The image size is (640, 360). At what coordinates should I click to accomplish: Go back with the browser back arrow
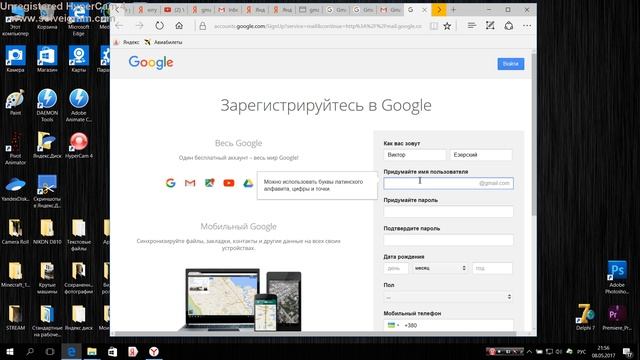click(119, 26)
